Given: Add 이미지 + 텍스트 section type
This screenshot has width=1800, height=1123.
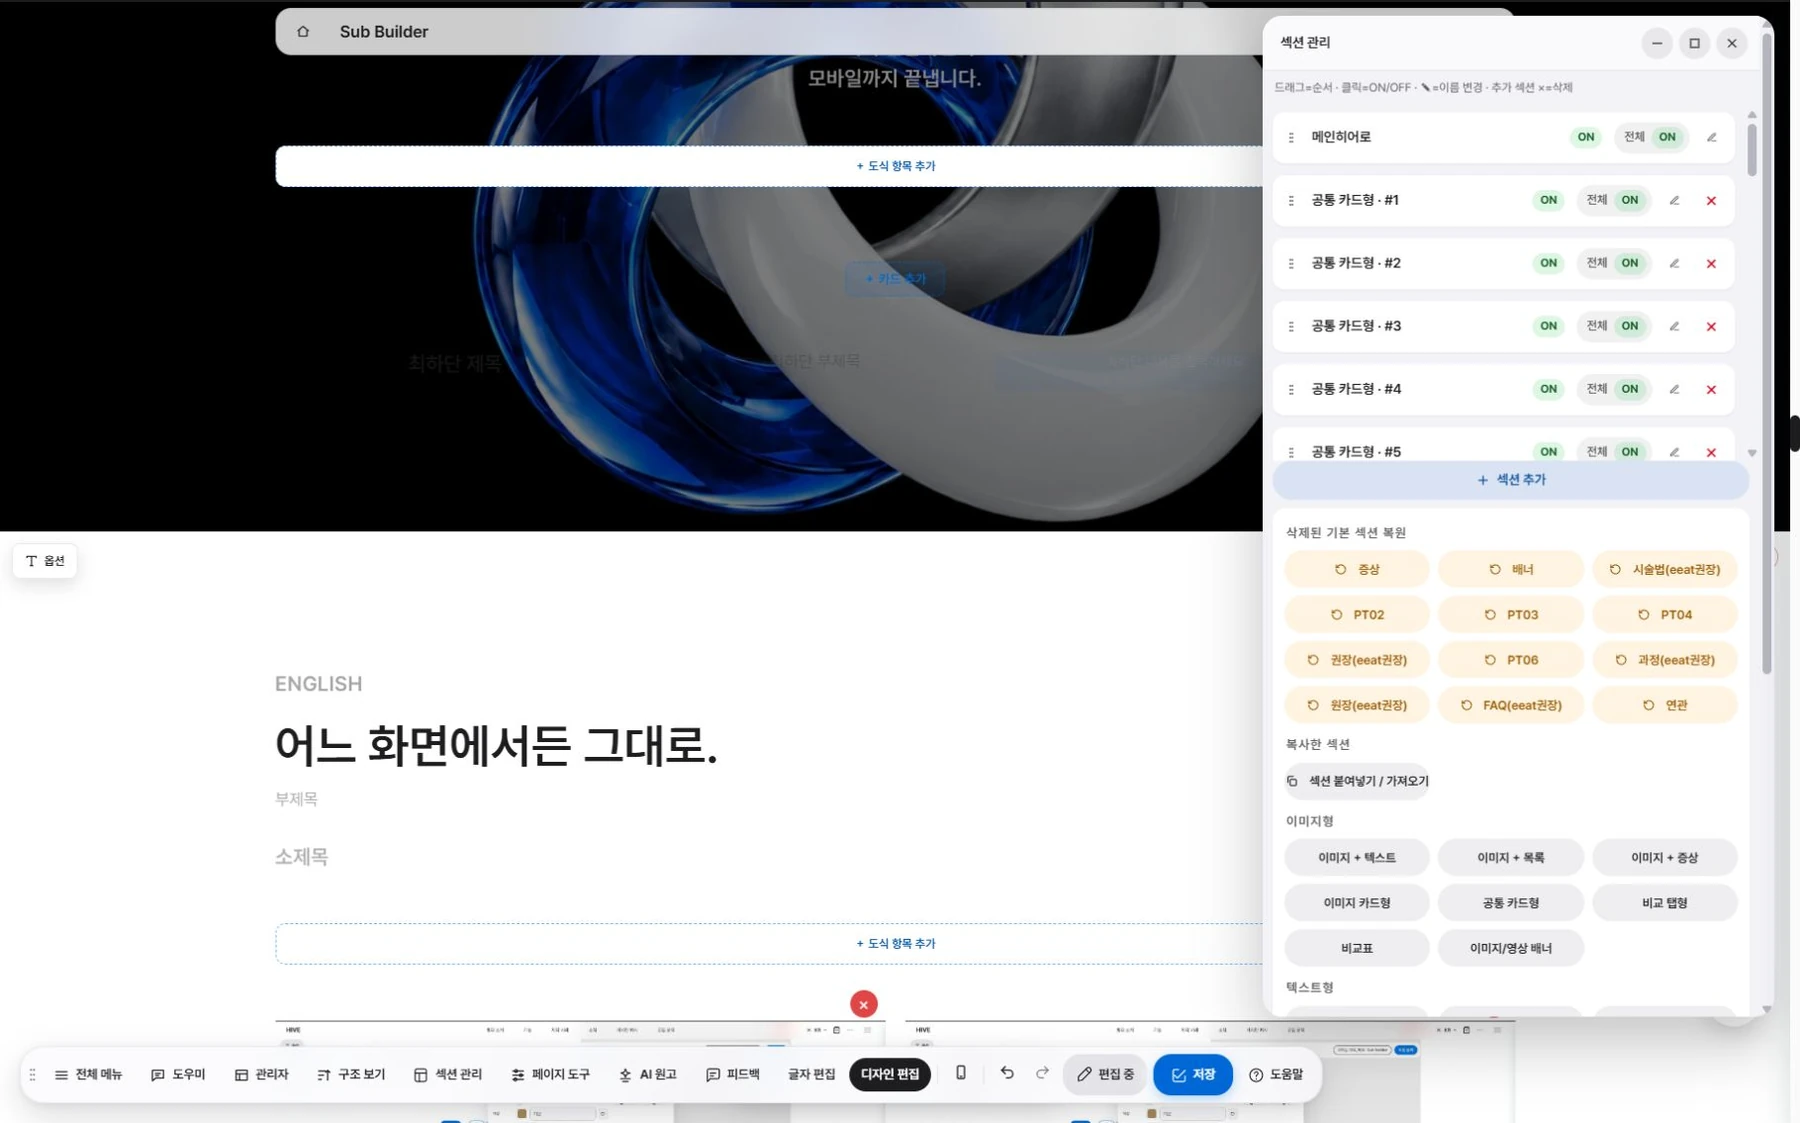Looking at the screenshot, I should click(x=1357, y=857).
